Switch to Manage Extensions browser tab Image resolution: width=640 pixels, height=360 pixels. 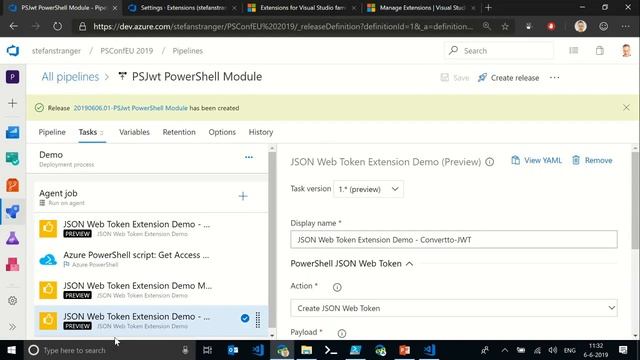click(x=421, y=8)
